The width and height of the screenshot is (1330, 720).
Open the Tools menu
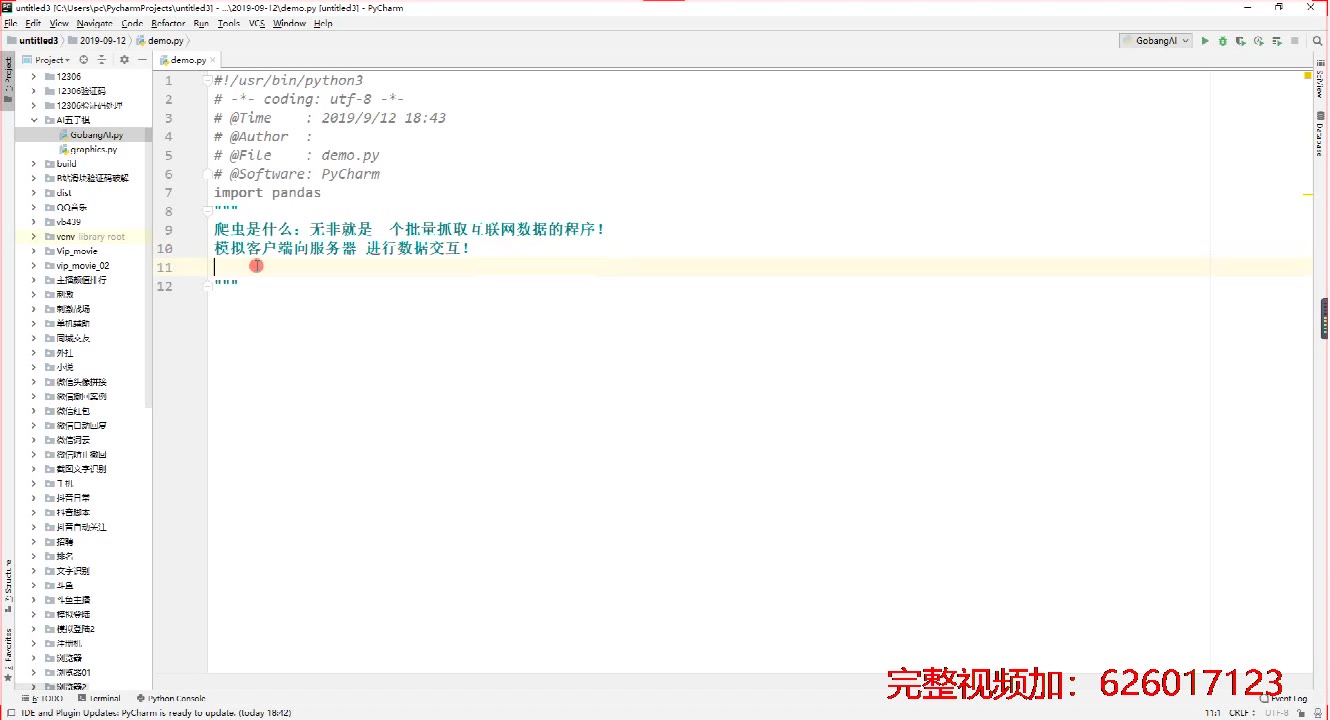pos(228,23)
